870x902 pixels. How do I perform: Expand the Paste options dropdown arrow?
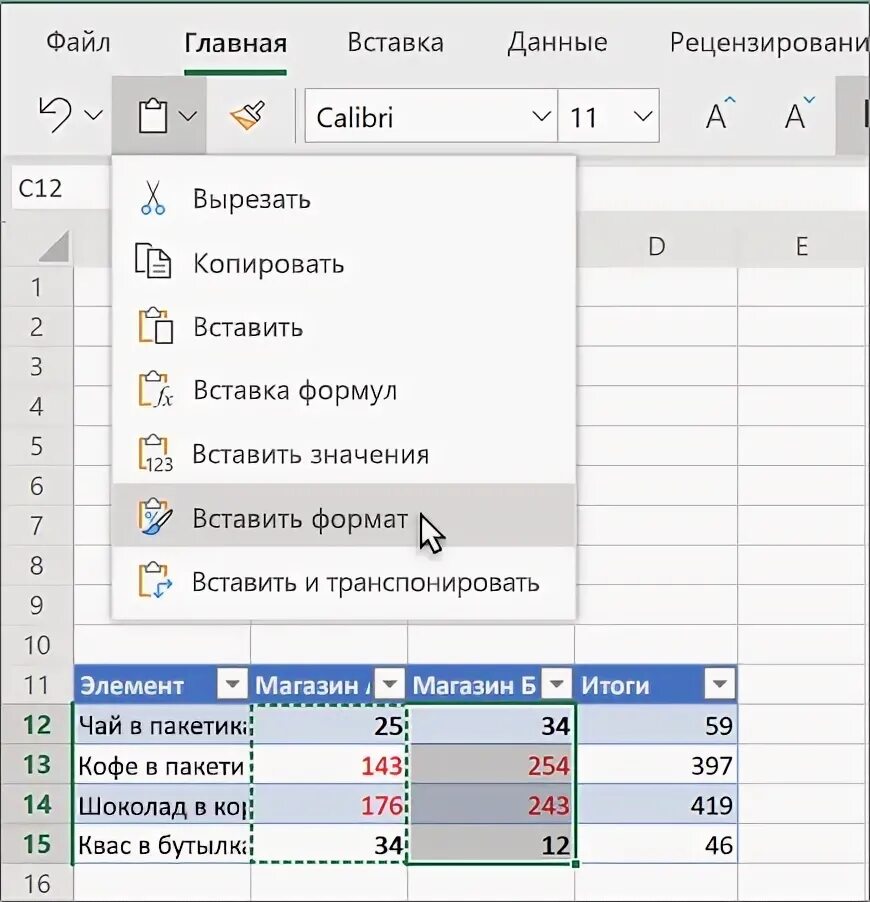[188, 116]
